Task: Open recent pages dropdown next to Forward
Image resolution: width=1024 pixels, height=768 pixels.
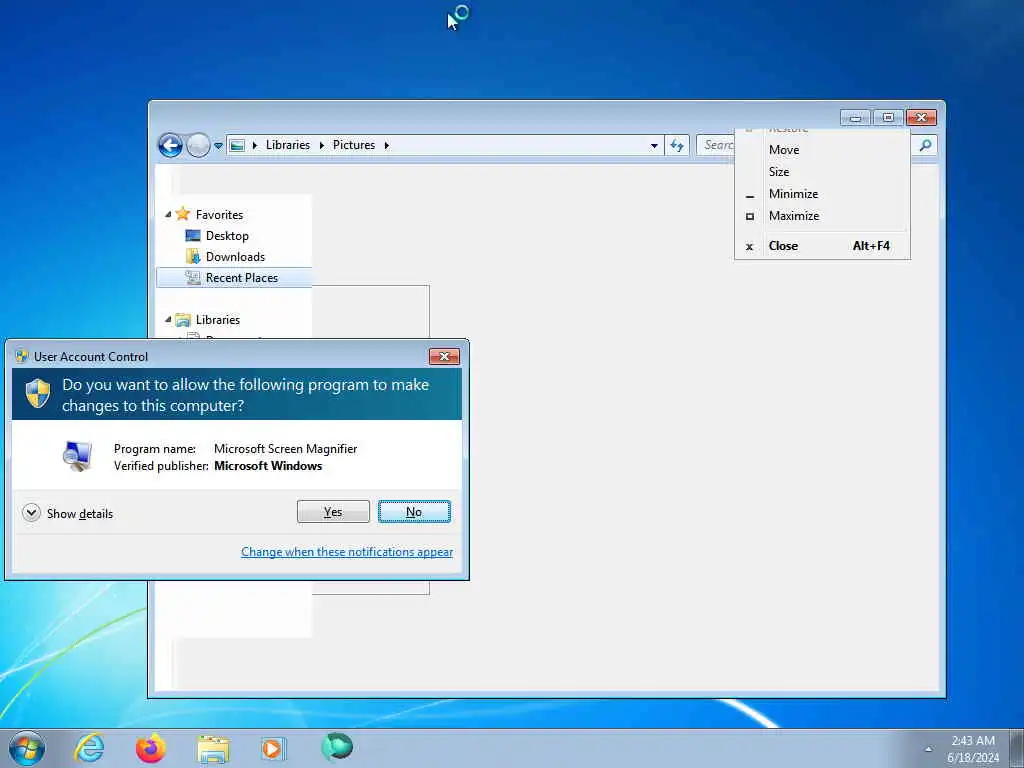Action: pos(218,146)
